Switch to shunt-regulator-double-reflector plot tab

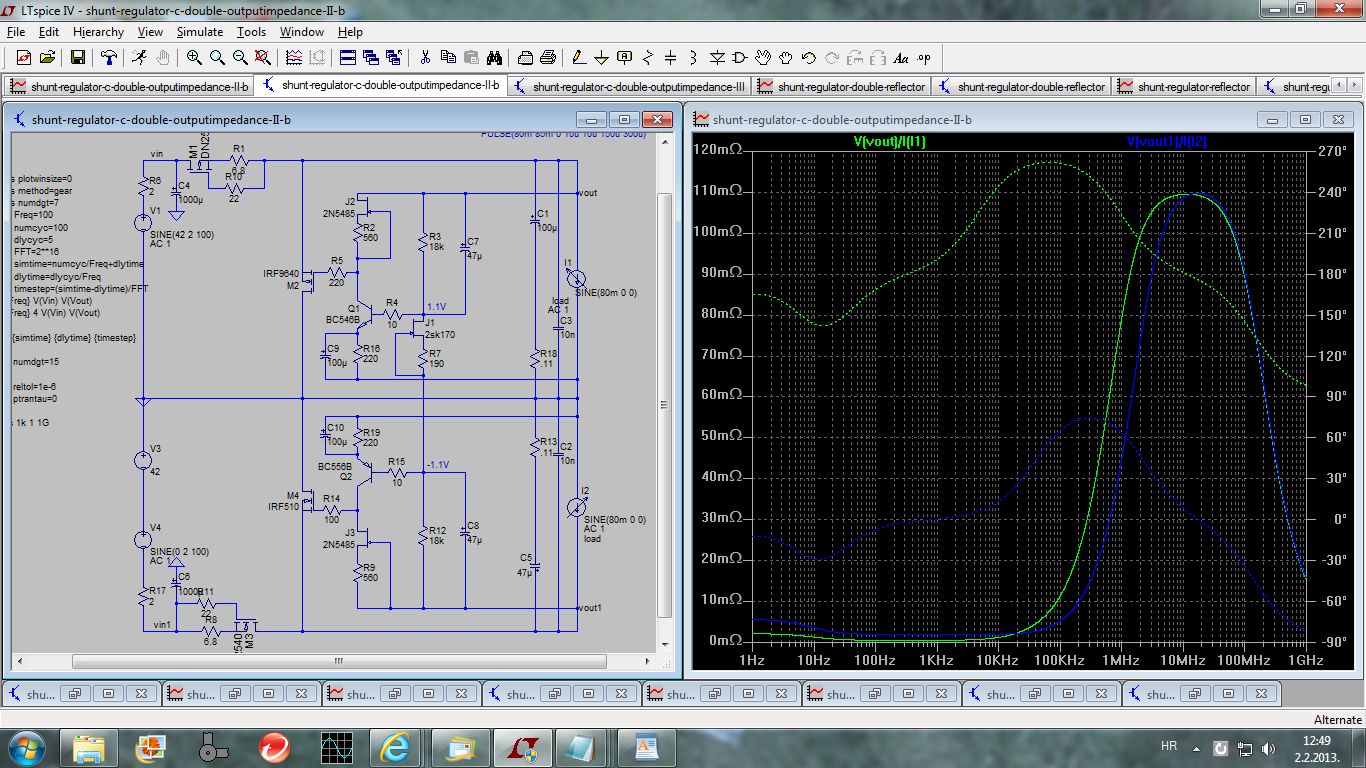[x=842, y=86]
